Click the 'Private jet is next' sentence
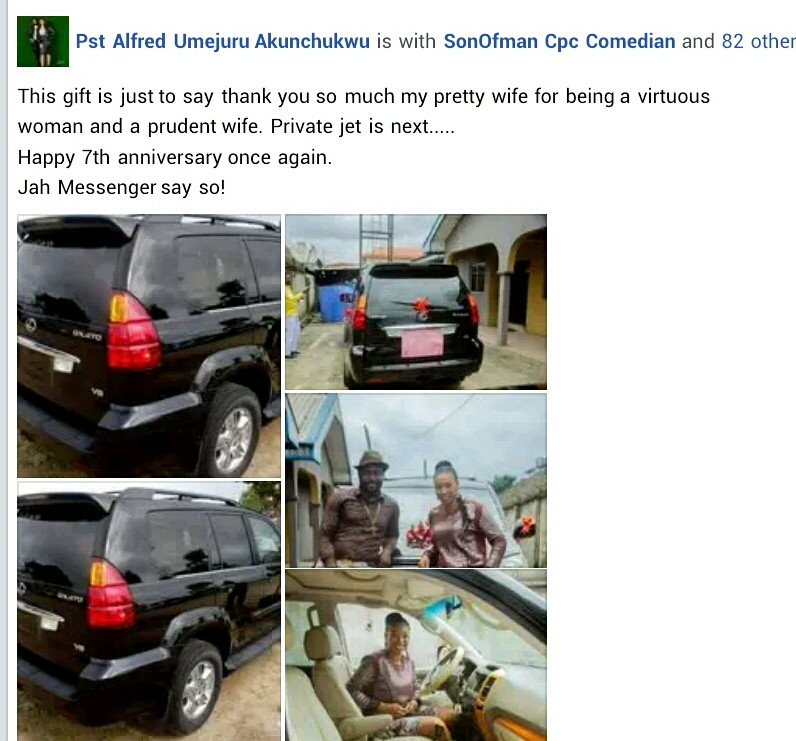The image size is (796, 741). (x=362, y=126)
